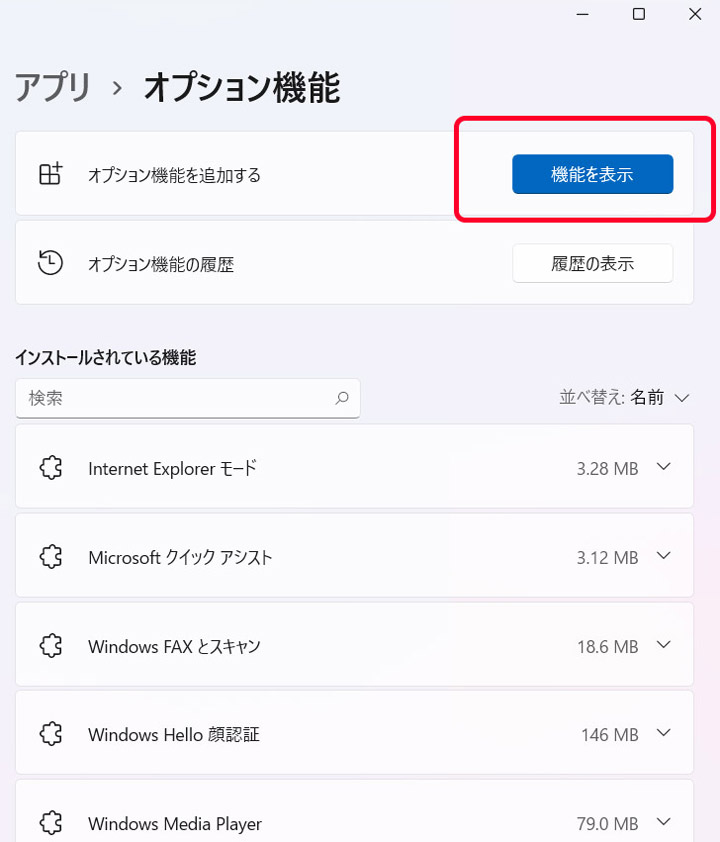
Task: Expand the Internet Explorer モード entry chevron
Action: point(664,467)
